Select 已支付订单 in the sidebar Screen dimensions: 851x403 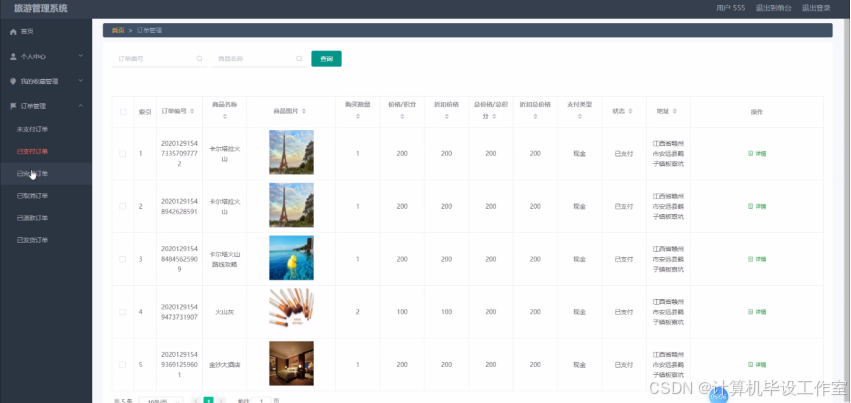(x=33, y=152)
